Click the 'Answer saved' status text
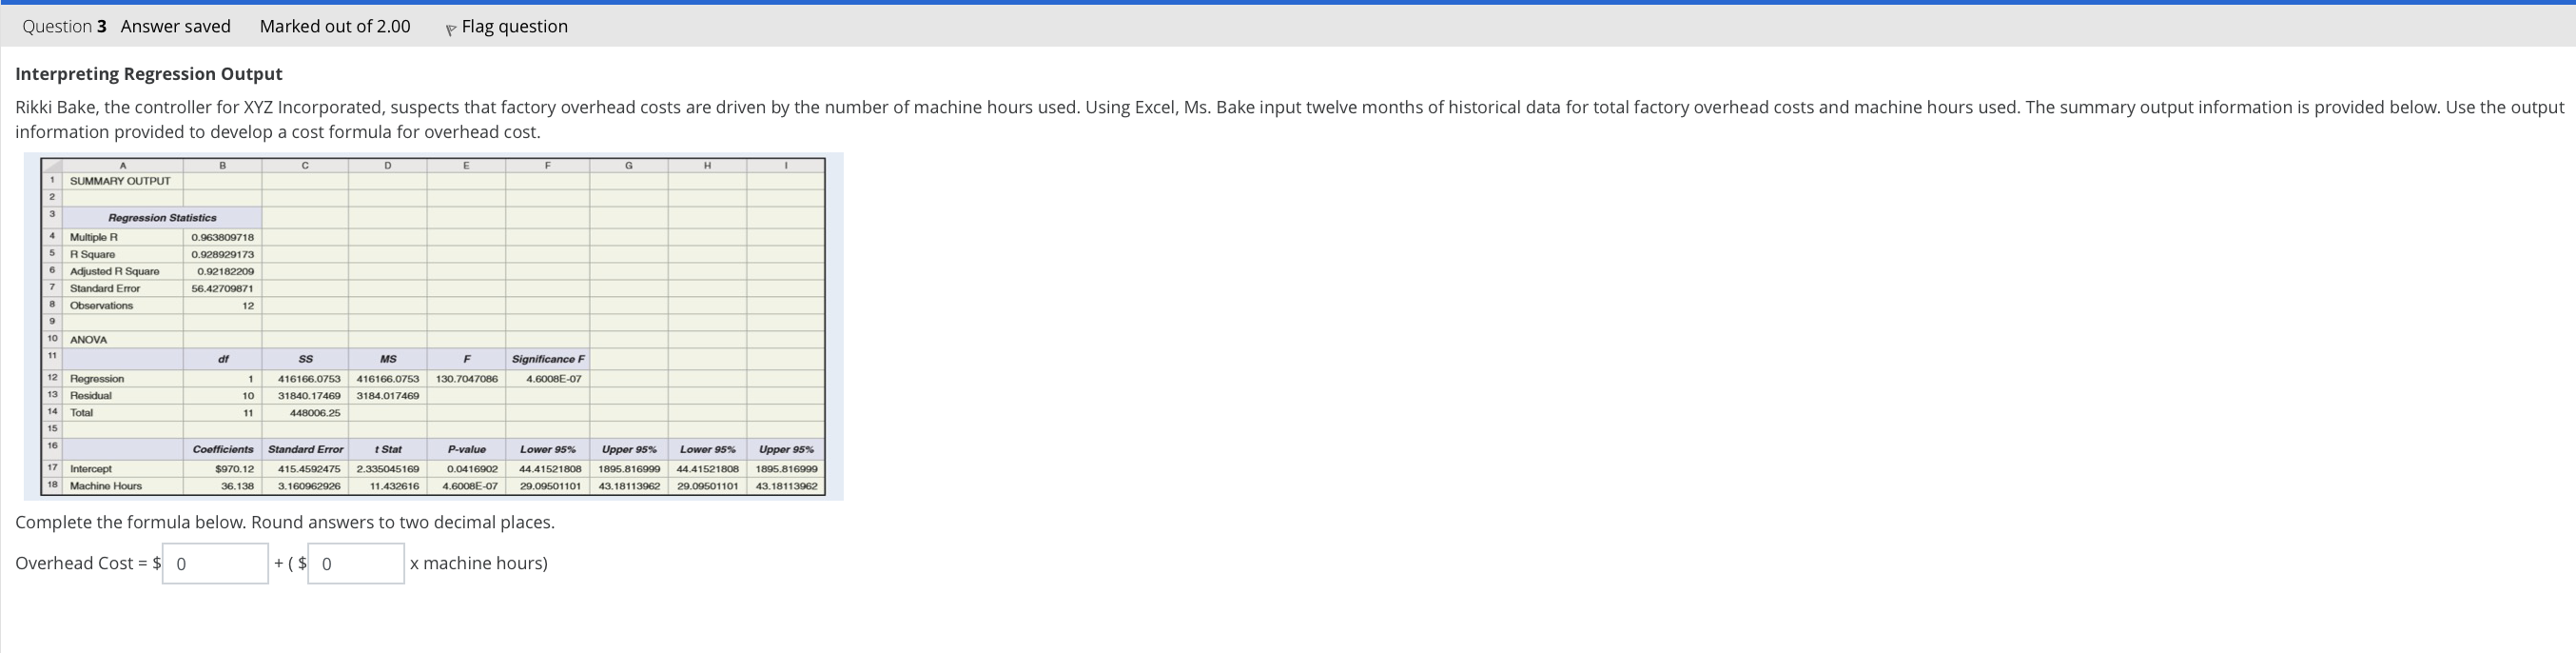This screenshot has width=2576, height=653. coord(176,27)
